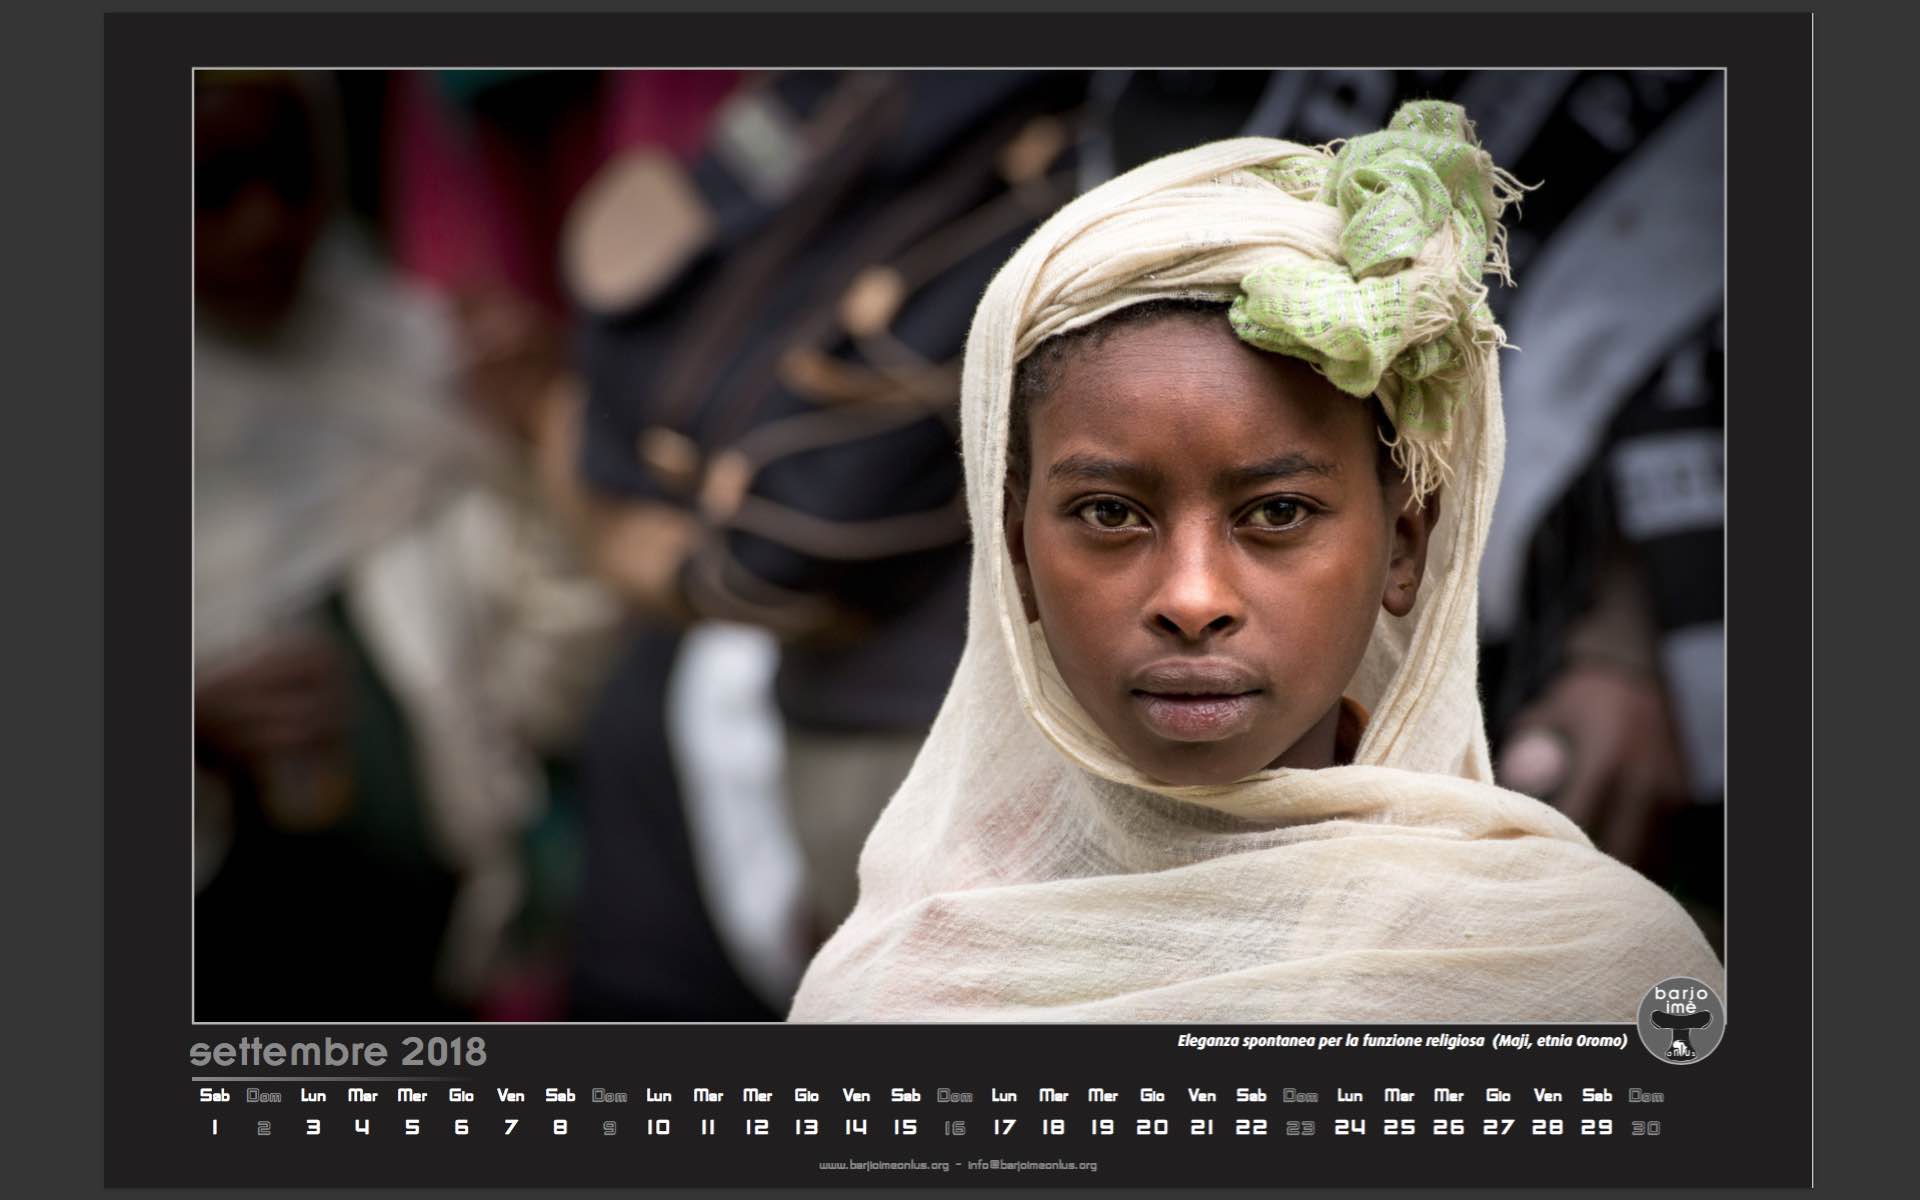Click calendar day number 7
Screen dimensions: 1920x1200
511,1127
